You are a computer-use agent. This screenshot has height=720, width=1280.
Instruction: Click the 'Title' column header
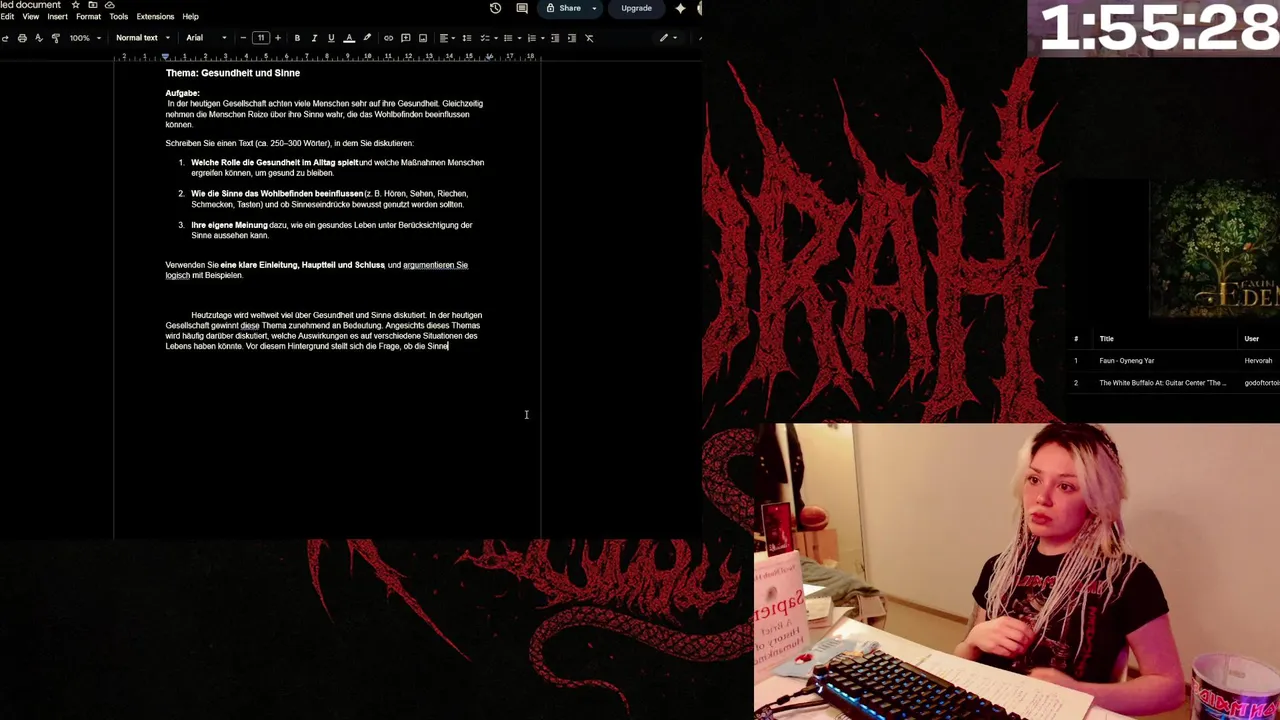point(1106,339)
